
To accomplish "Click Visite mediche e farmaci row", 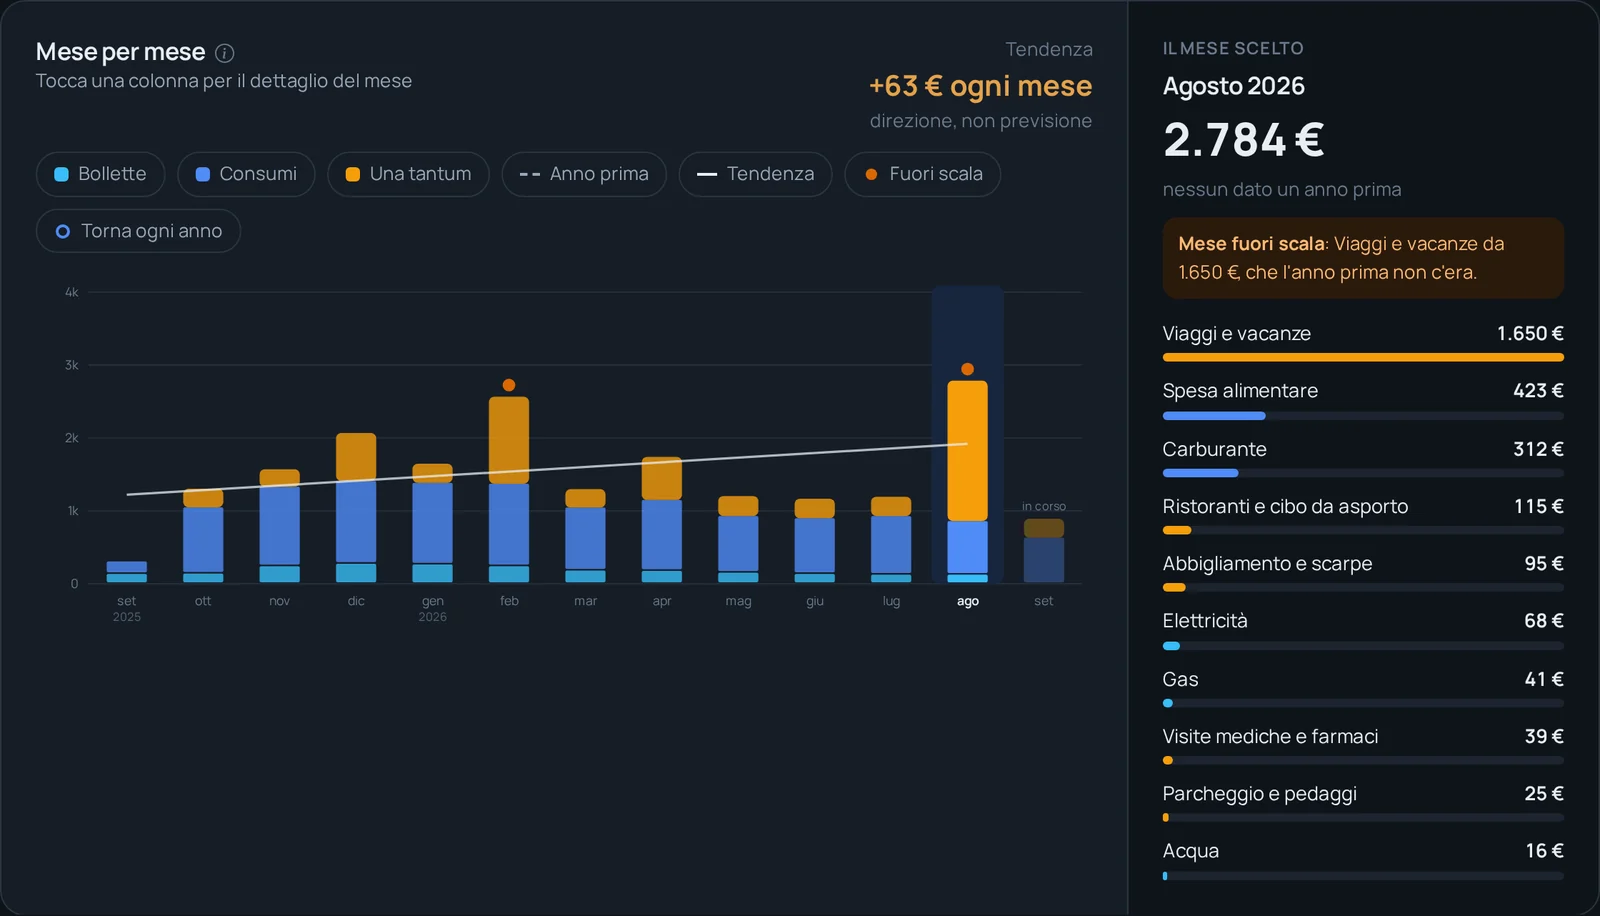I will pos(1363,744).
